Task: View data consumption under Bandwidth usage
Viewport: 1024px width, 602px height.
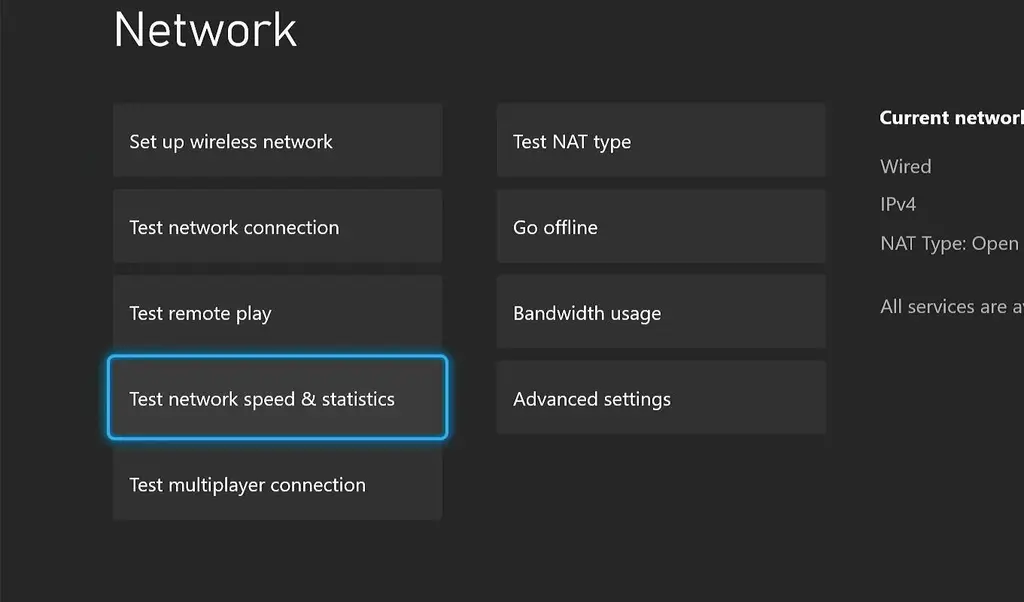Action: [x=661, y=312]
